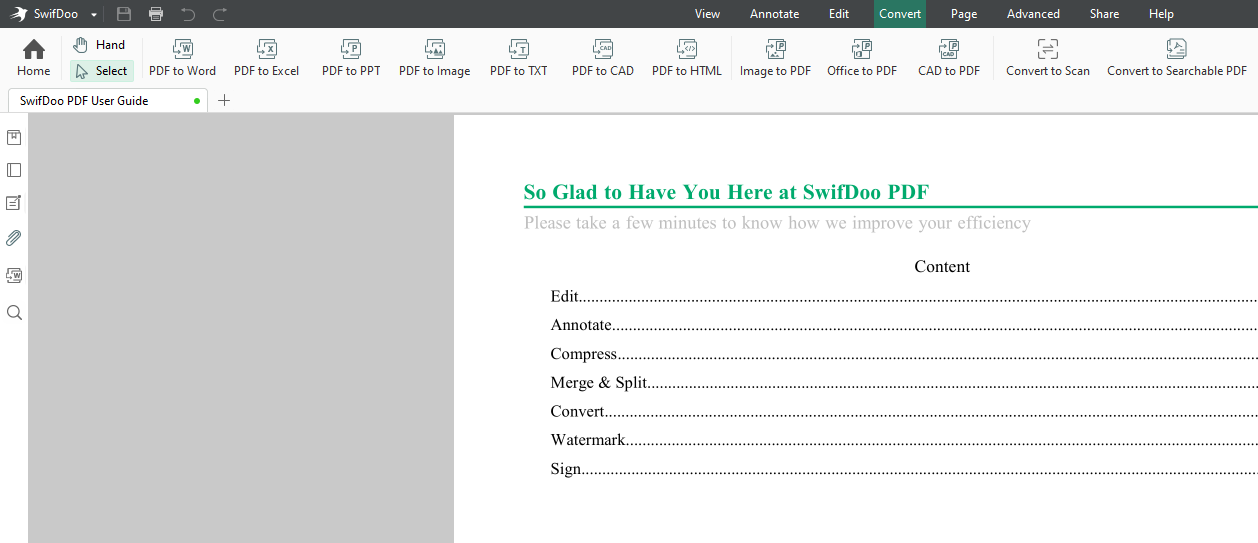Choose Convert to Searchable PDF tool
This screenshot has width=1258, height=543.
pyautogui.click(x=1177, y=58)
